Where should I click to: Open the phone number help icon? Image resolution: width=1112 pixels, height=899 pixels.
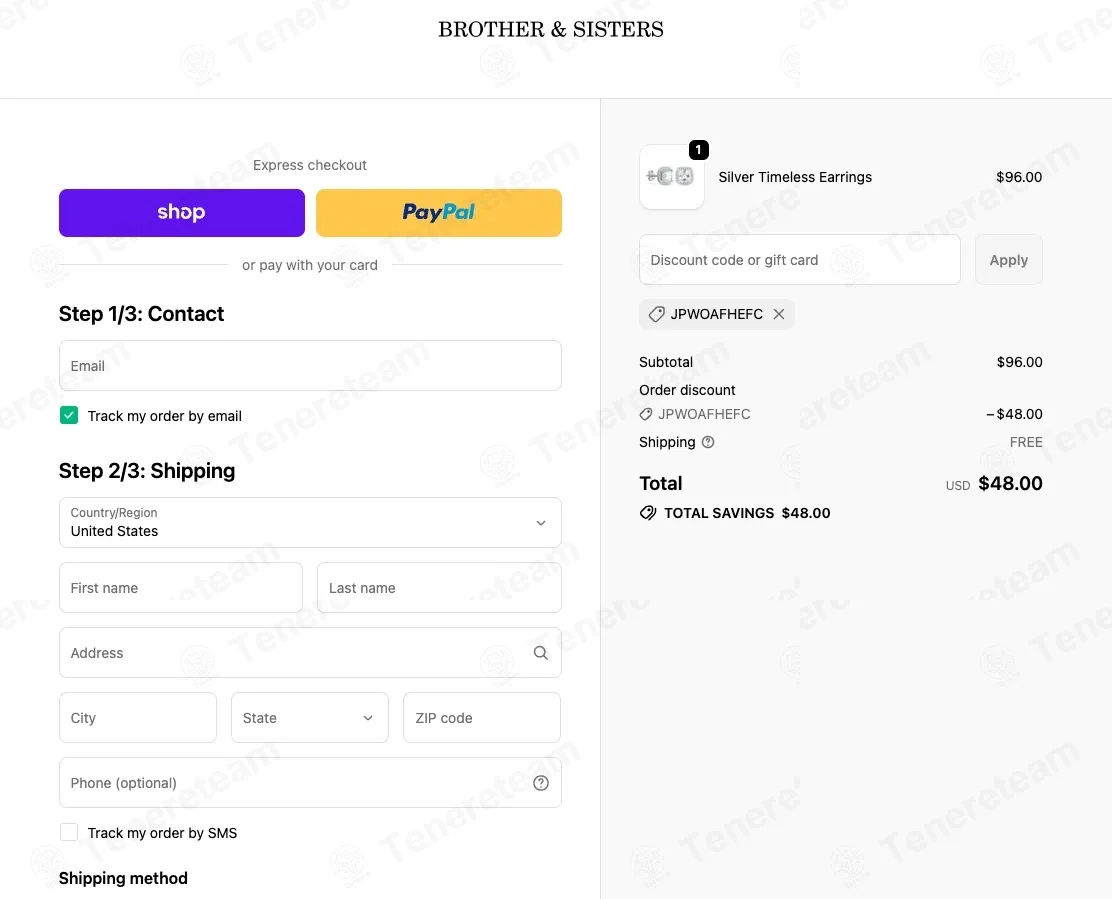point(541,783)
